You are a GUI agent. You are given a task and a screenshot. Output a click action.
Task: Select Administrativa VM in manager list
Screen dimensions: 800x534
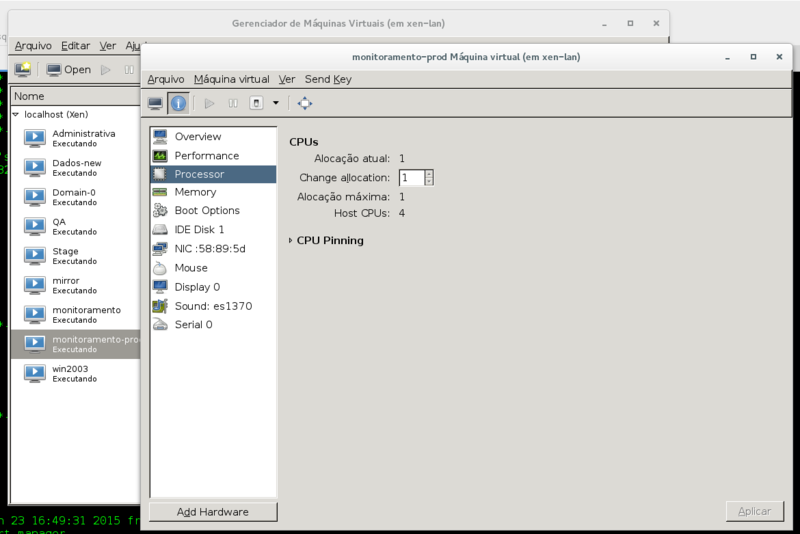[x=76, y=138]
